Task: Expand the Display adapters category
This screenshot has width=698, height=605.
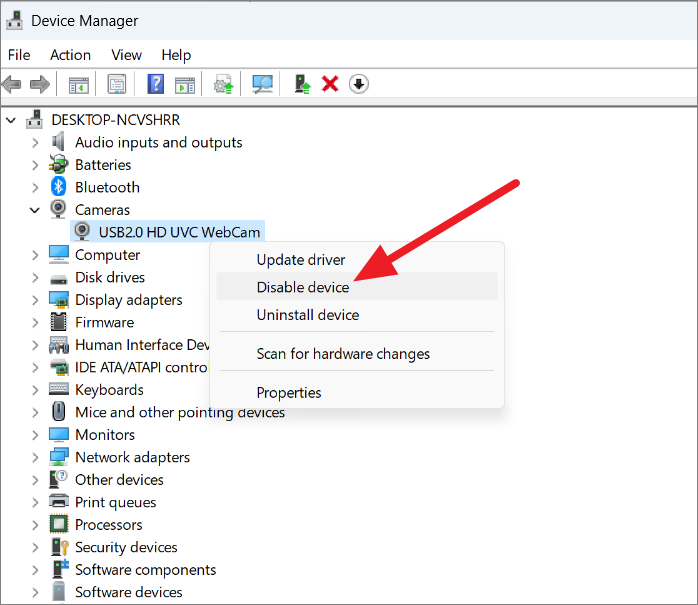Action: click(35, 300)
